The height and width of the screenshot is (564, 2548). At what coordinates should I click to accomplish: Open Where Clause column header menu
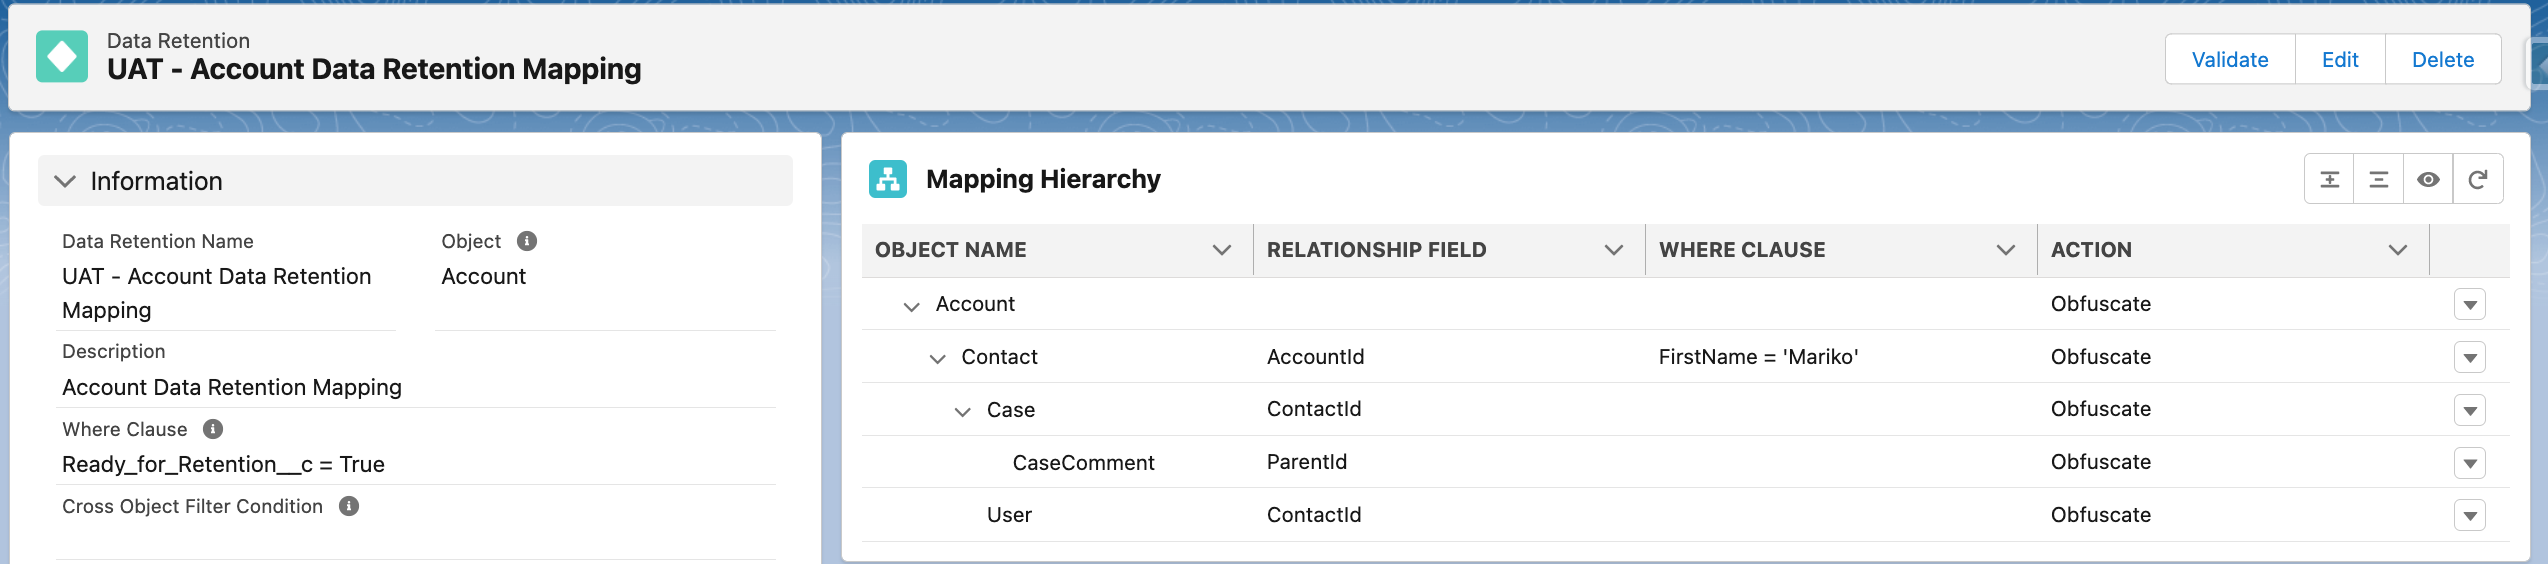pyautogui.click(x=2005, y=250)
